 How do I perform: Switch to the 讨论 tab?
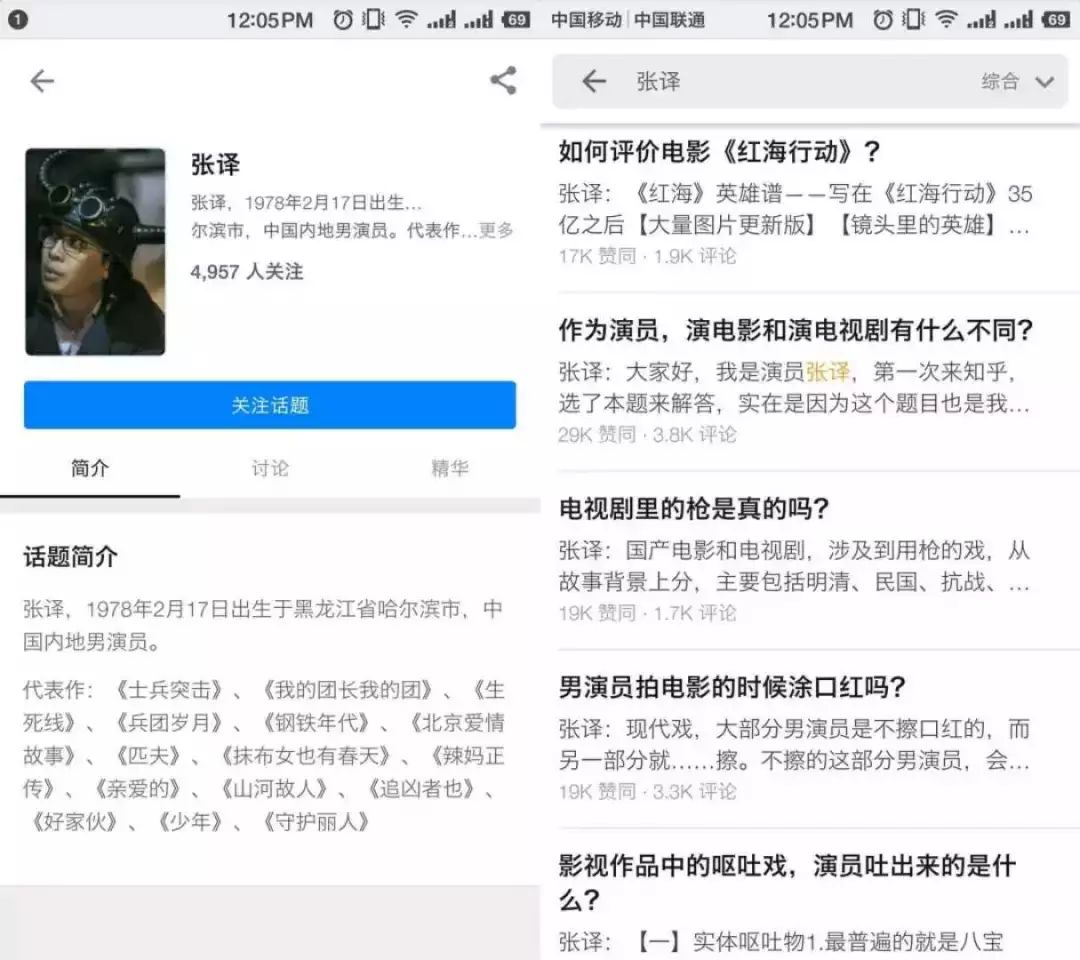(270, 469)
